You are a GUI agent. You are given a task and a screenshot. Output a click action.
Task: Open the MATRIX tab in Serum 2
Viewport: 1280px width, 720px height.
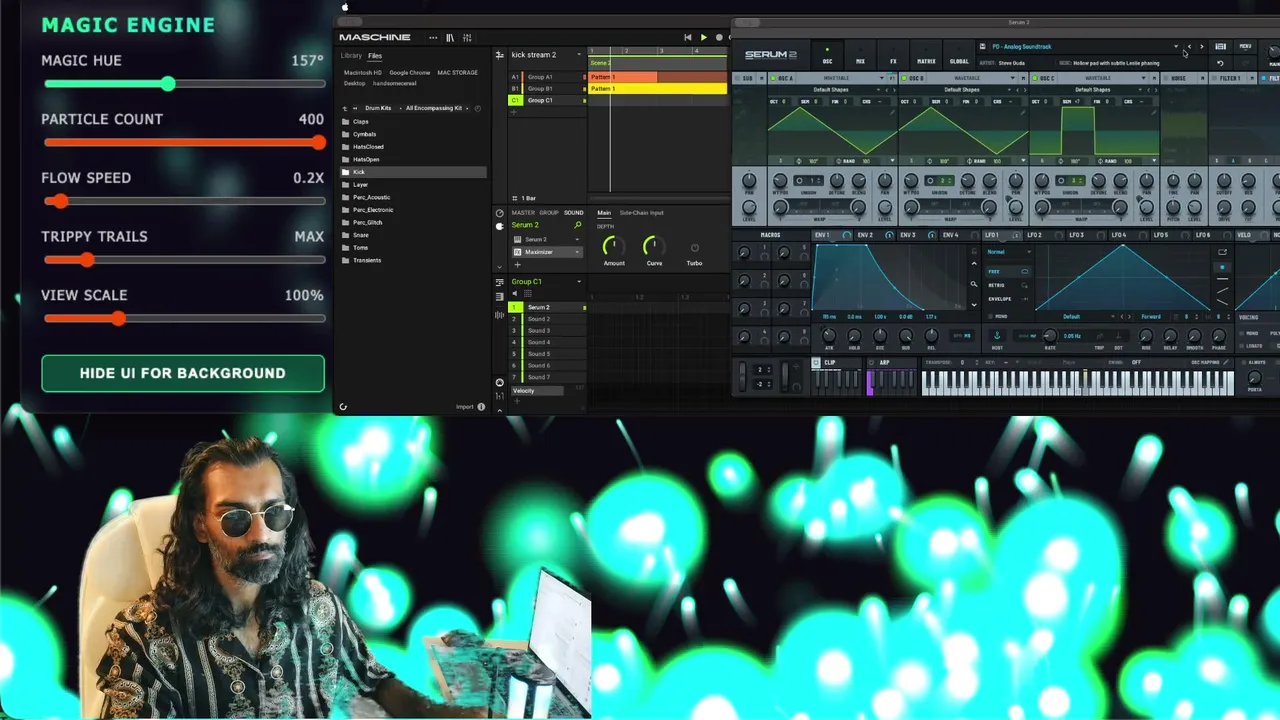click(926, 54)
